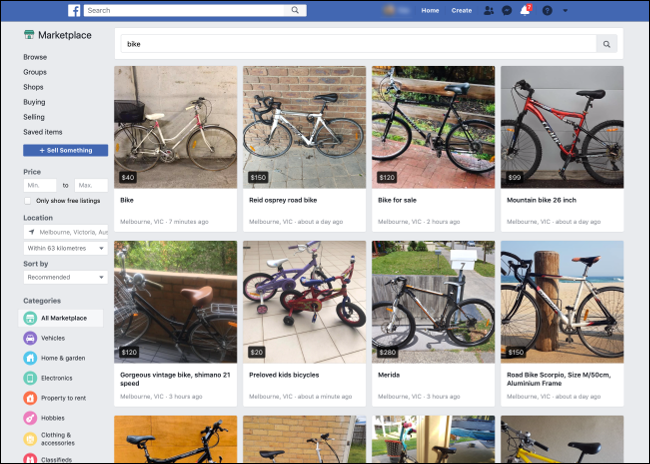Select the Electronics category icon

(31, 378)
